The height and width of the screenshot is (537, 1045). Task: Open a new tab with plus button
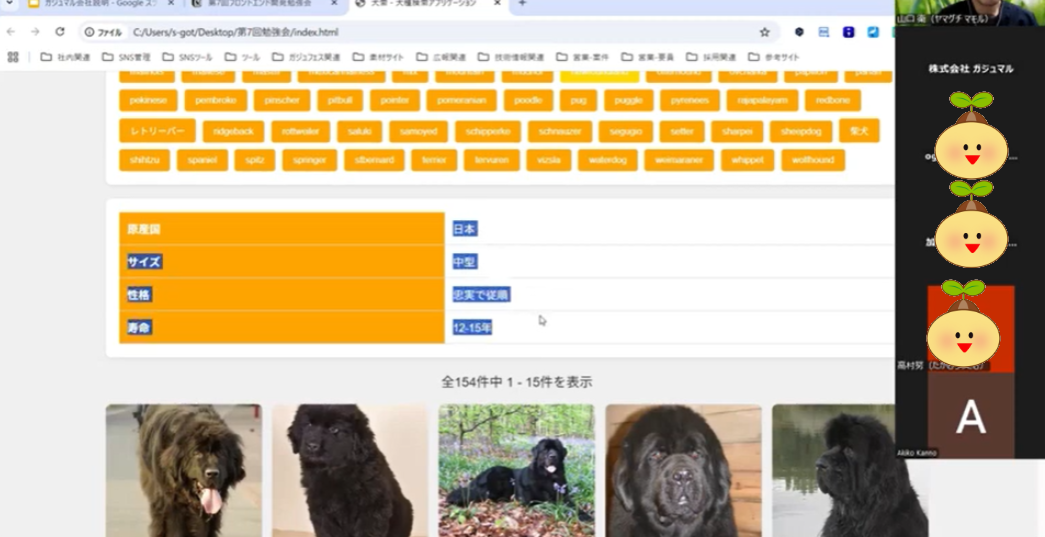pyautogui.click(x=522, y=3)
